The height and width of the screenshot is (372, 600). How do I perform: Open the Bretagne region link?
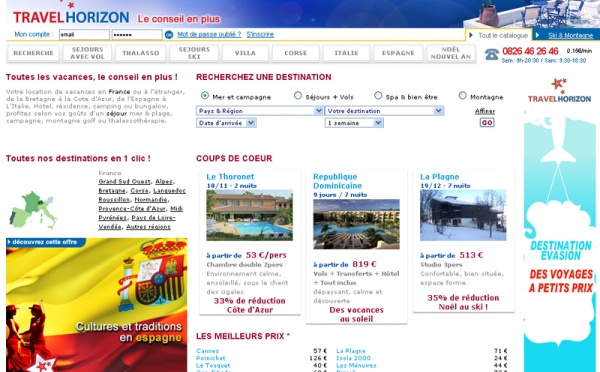click(x=112, y=191)
